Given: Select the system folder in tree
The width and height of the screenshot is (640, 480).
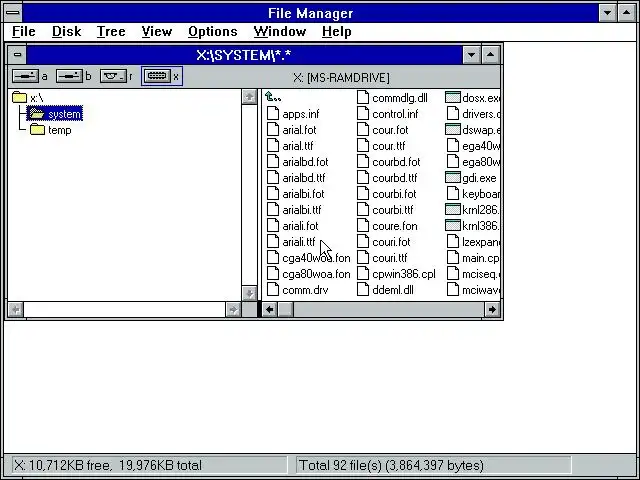Looking at the screenshot, I should tap(55, 114).
